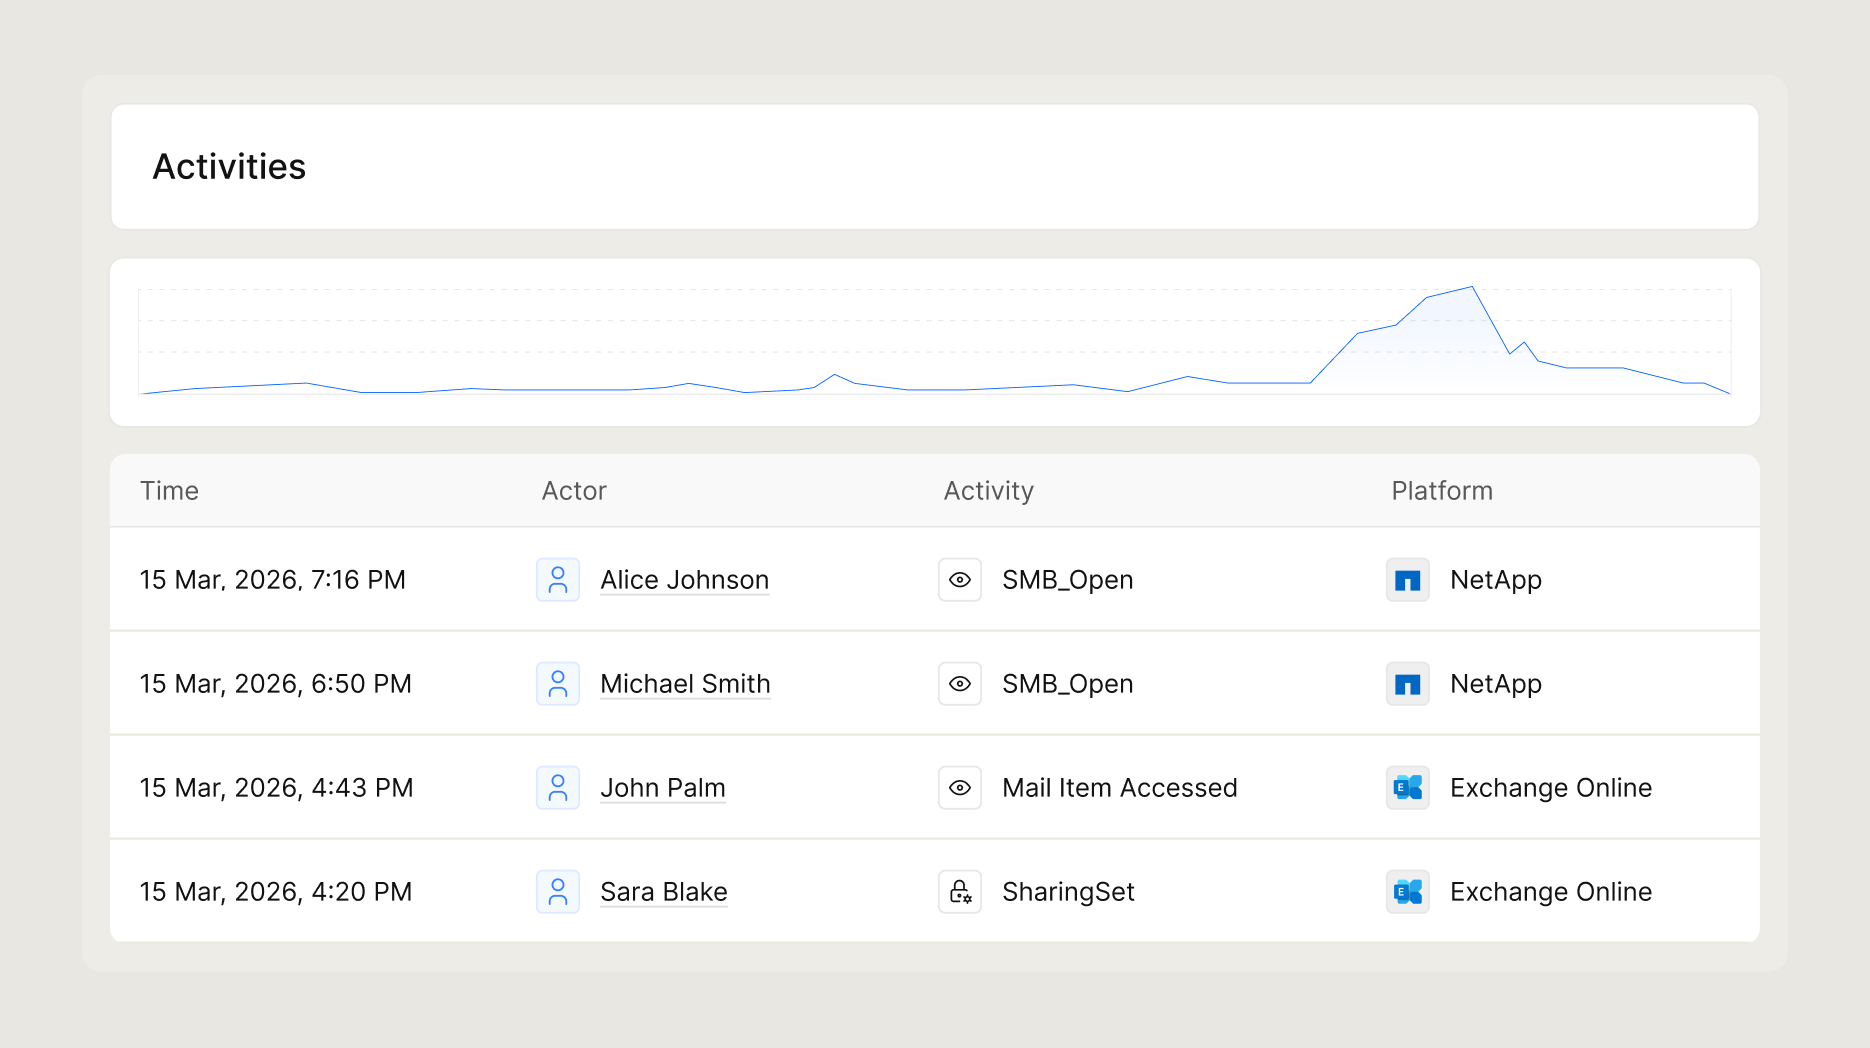Screen dimensions: 1870x1048
Task: Click the user icon beside Michael Smith
Action: [x=558, y=684]
